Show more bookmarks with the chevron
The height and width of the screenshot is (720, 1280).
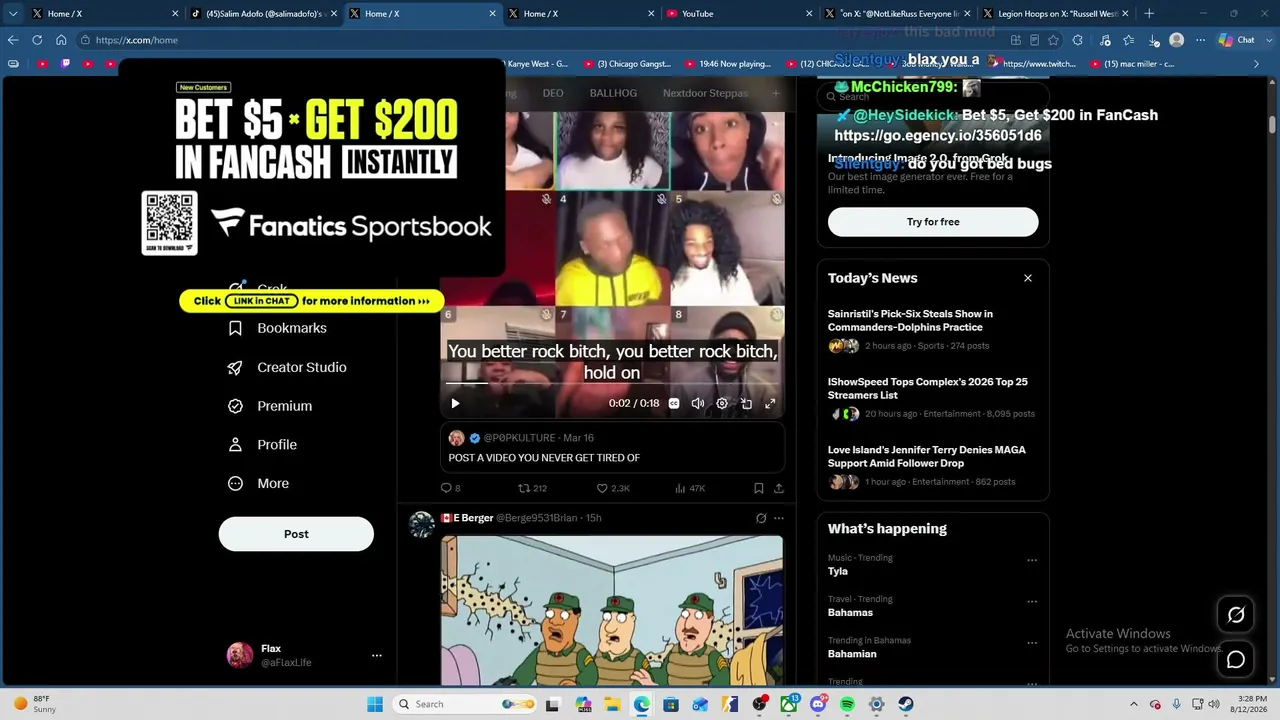(1257, 64)
